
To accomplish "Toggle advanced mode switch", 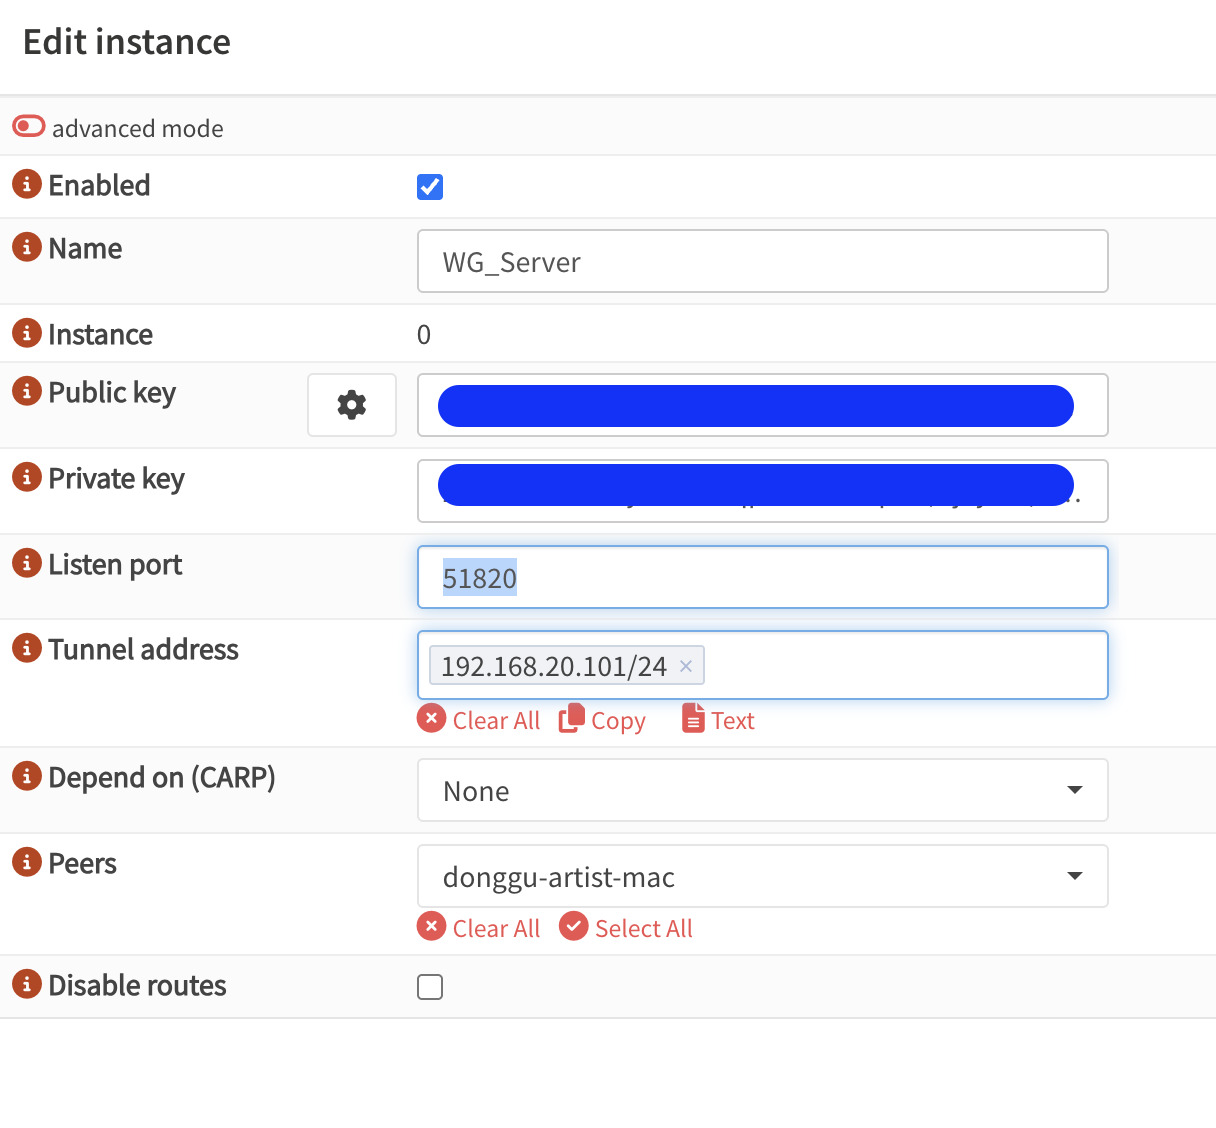I will pyautogui.click(x=29, y=127).
